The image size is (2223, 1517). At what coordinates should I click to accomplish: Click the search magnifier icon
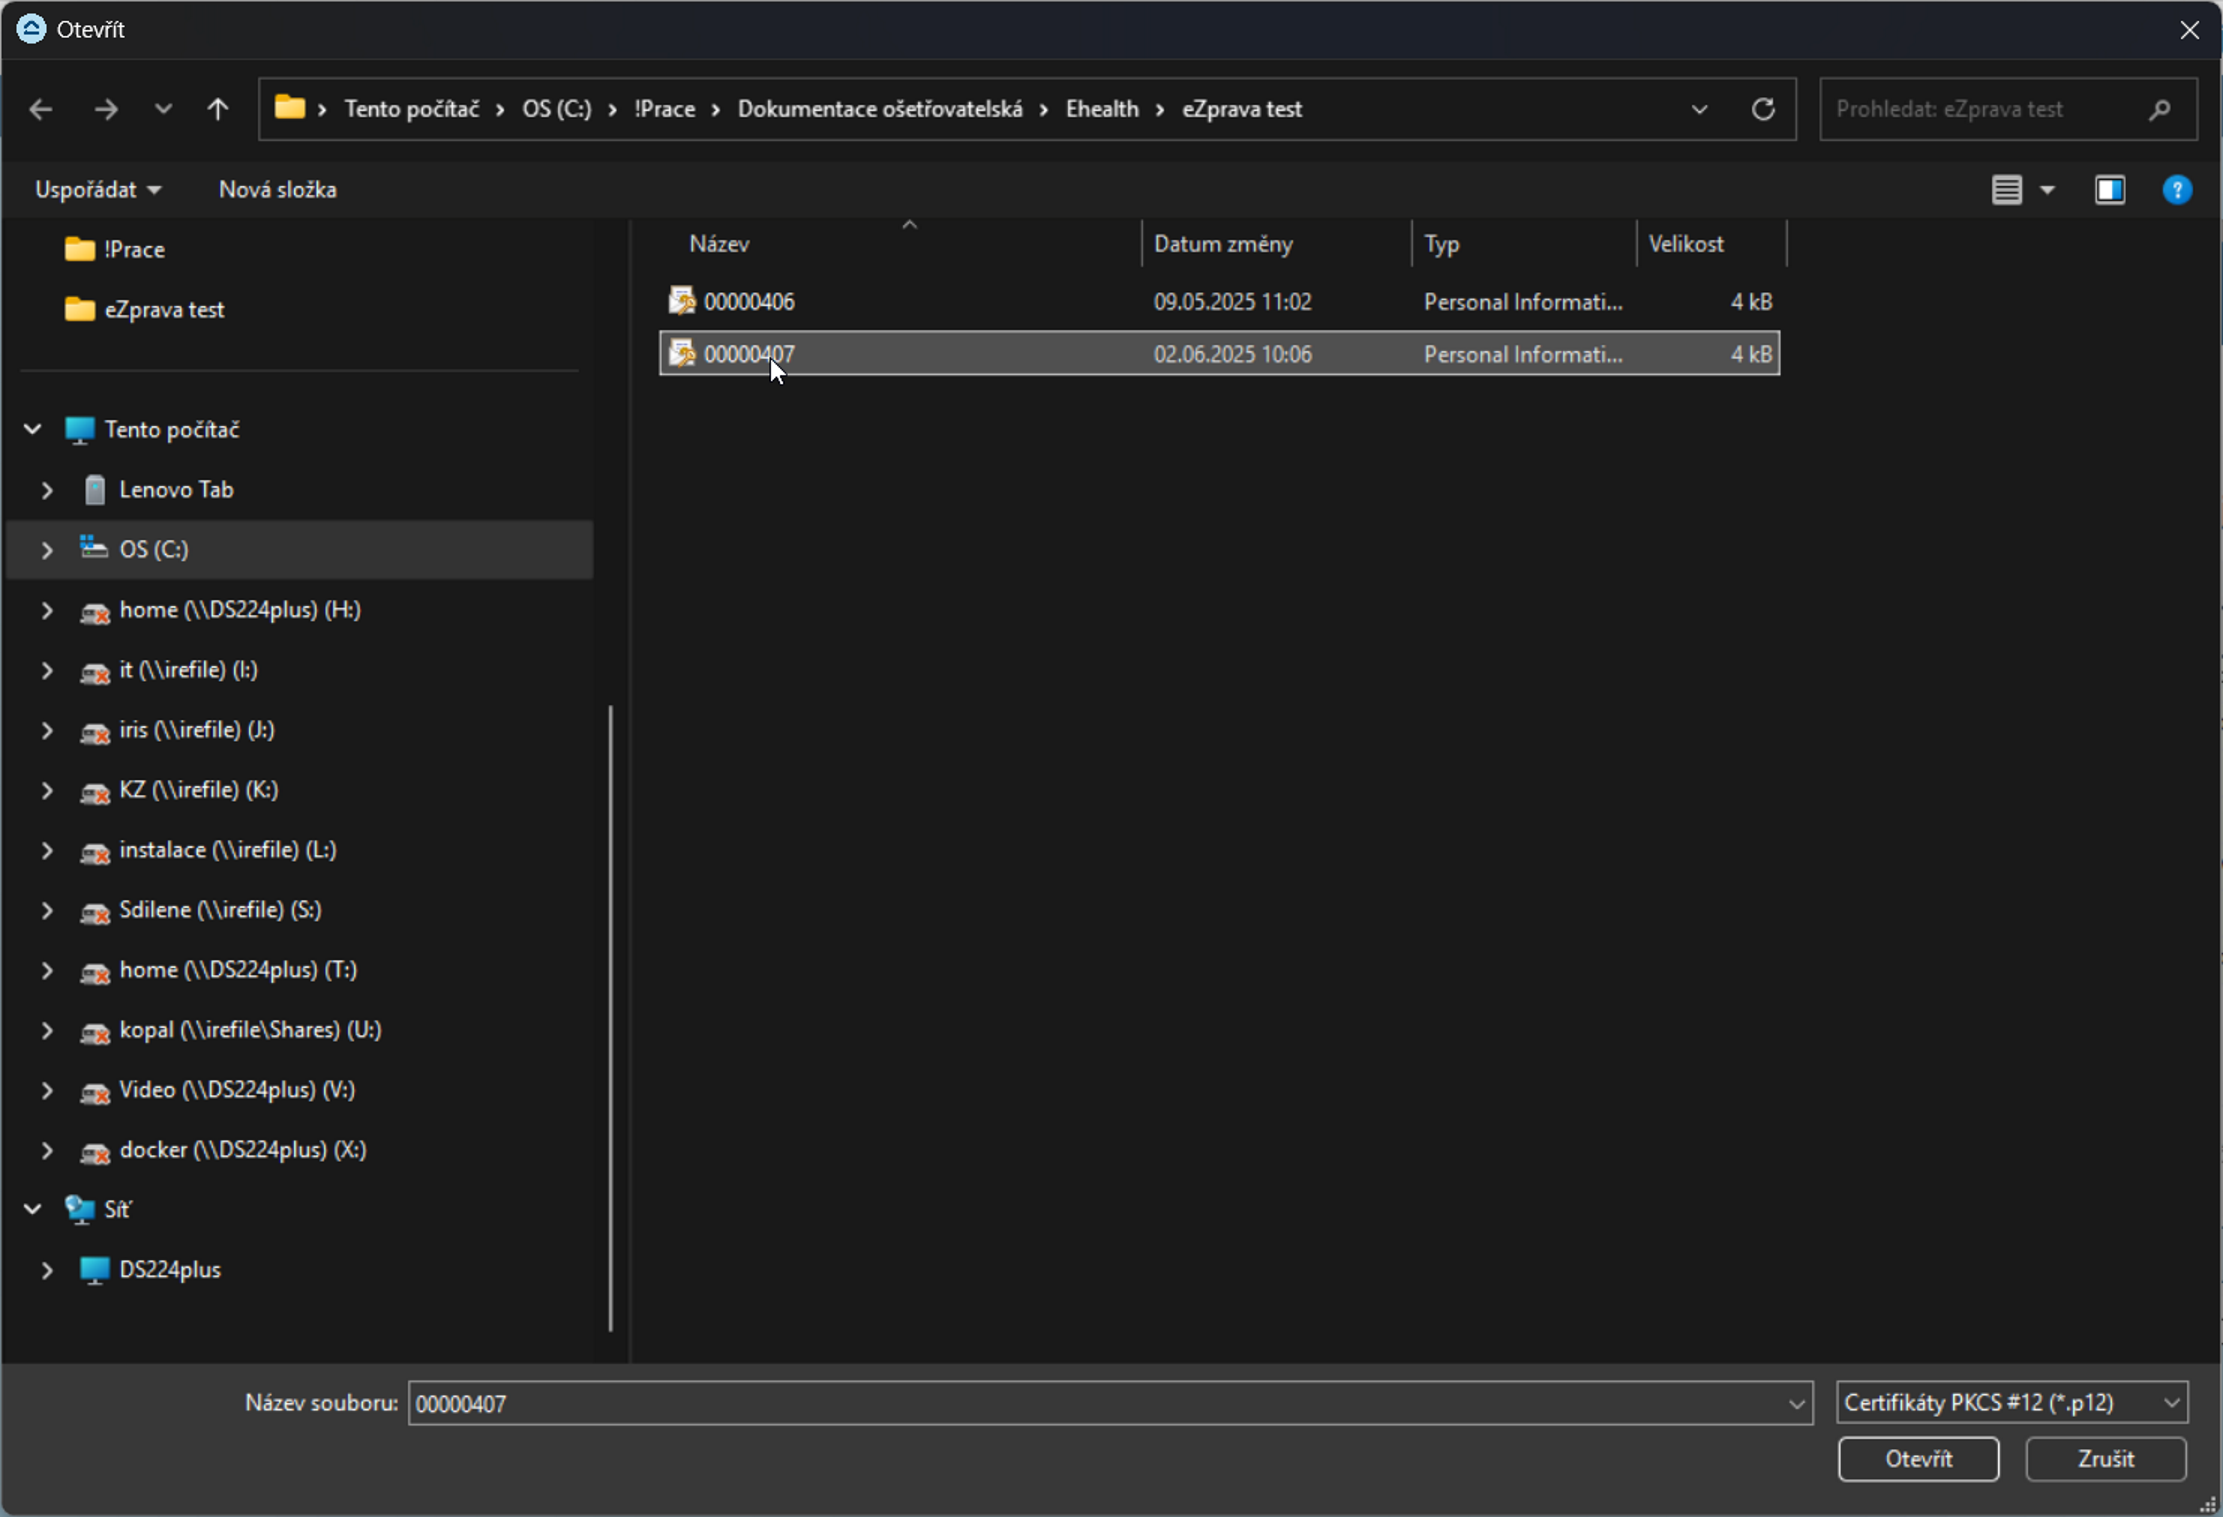click(x=2159, y=109)
